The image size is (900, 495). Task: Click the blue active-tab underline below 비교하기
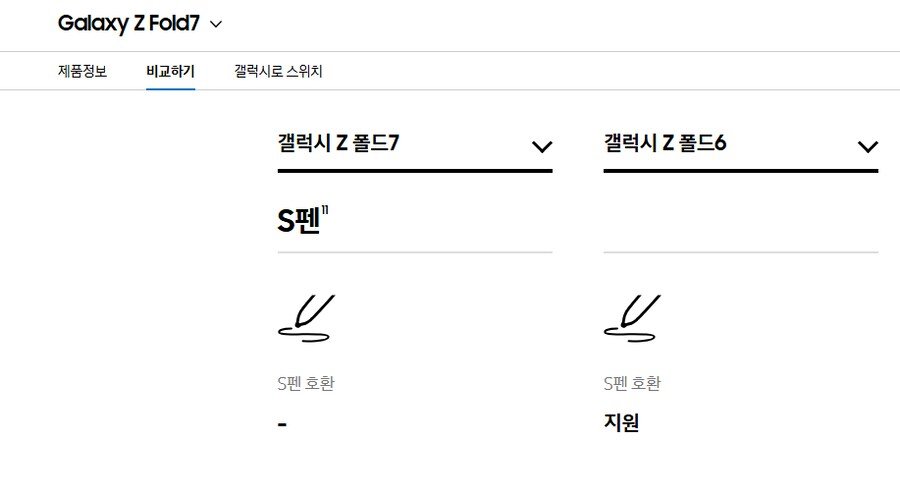pos(170,89)
